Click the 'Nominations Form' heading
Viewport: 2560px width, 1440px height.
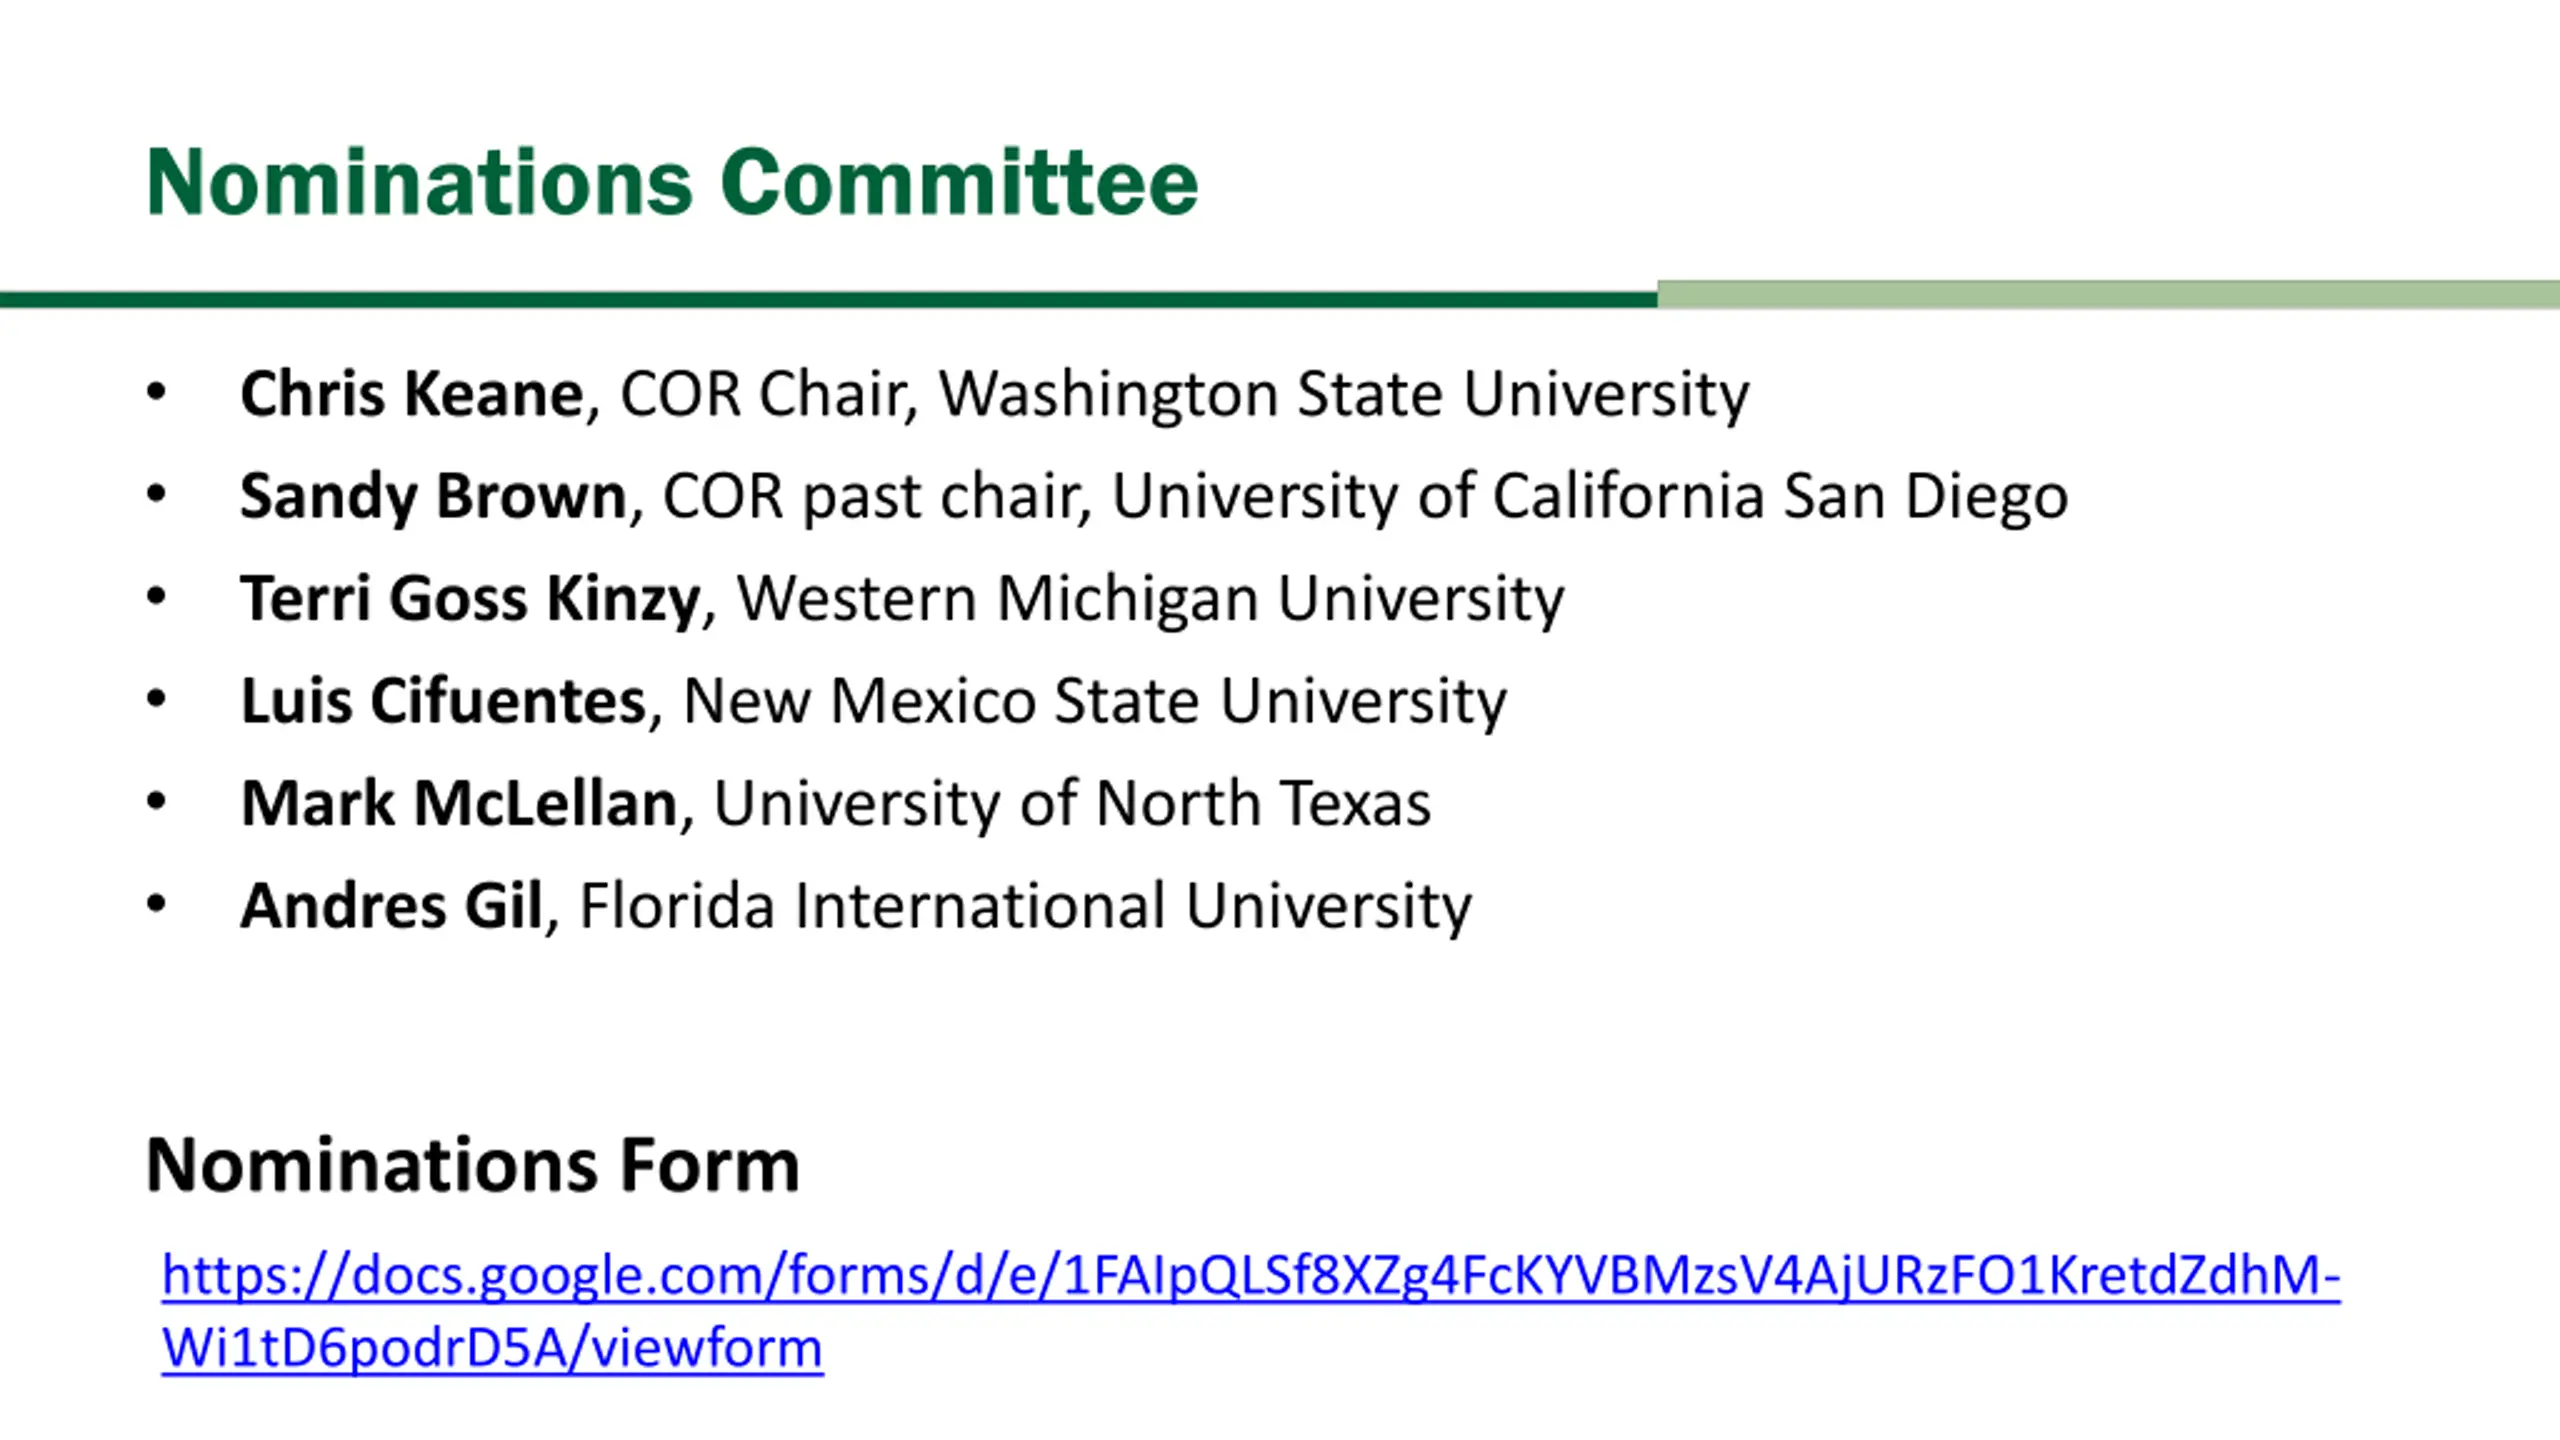point(473,1165)
